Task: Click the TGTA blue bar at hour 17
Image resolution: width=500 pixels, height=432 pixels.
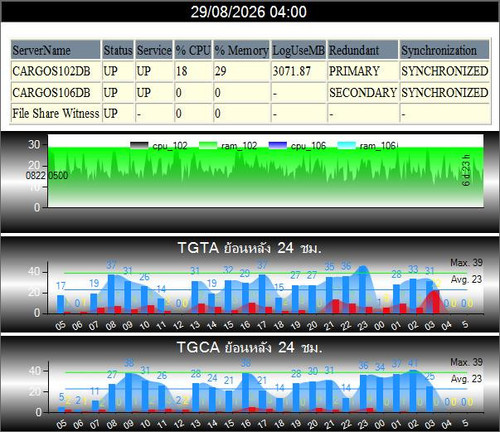Action: [x=262, y=294]
